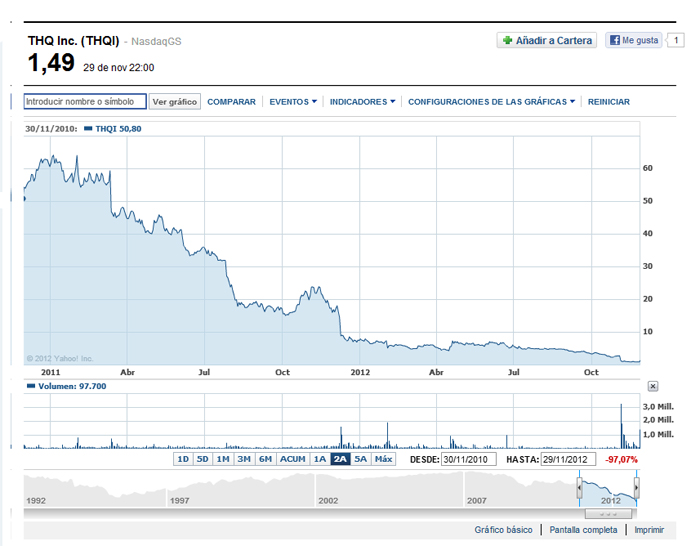Open Configuraciones de las Gráficas dropdown
Viewport: 700px width, 546px height.
click(492, 102)
